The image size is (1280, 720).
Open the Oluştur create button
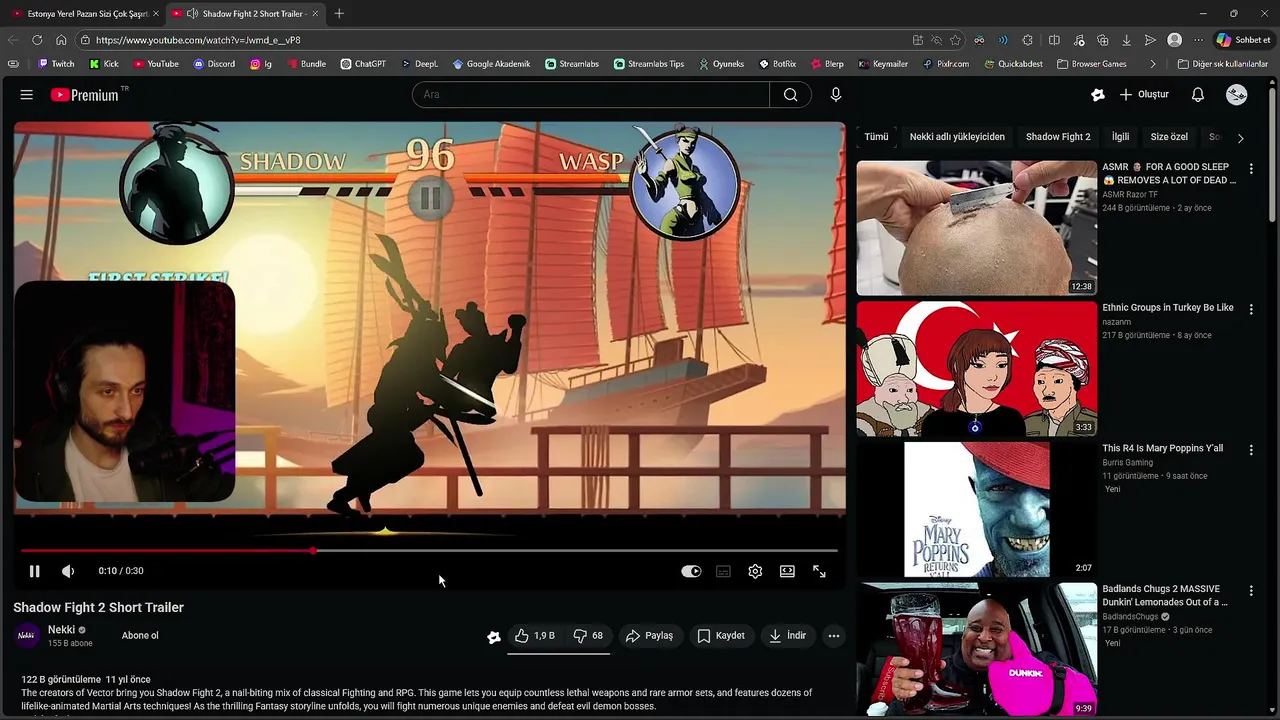tap(1144, 95)
